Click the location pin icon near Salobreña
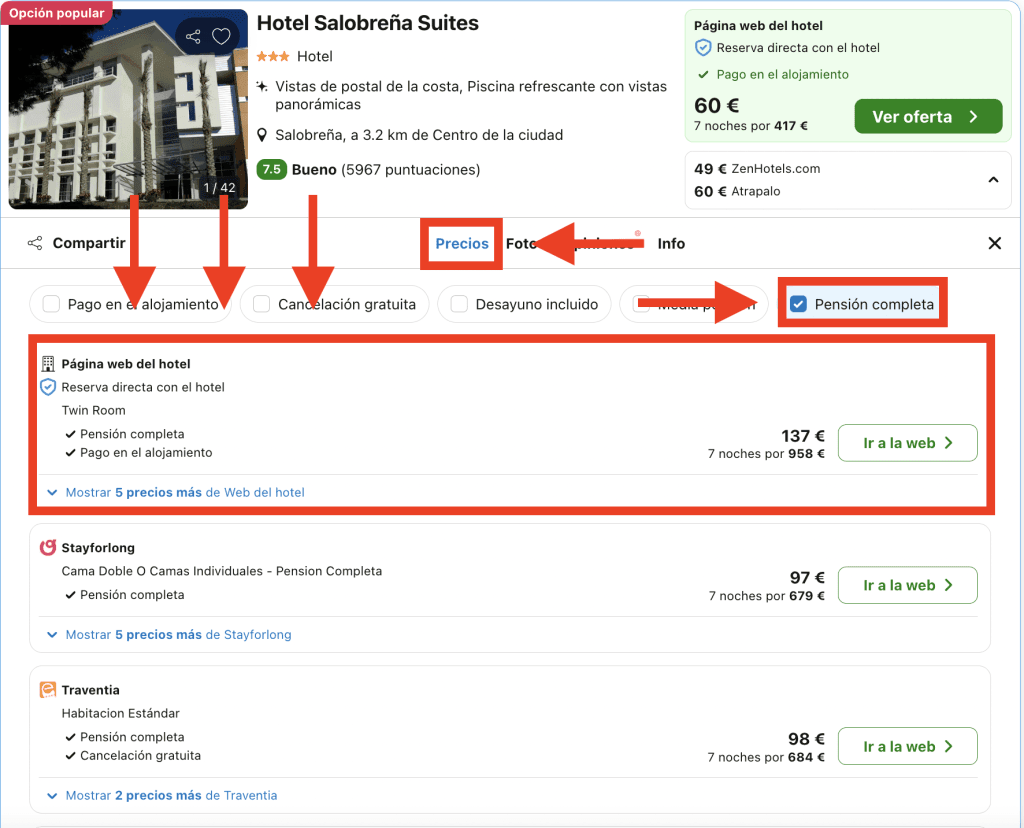 point(262,135)
